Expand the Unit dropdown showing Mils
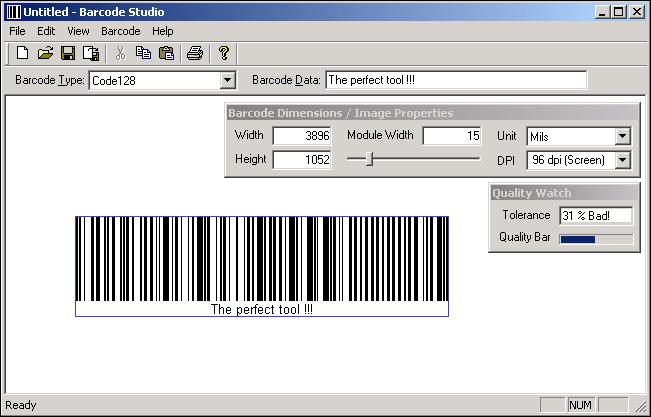This screenshot has width=651, height=417. point(623,136)
